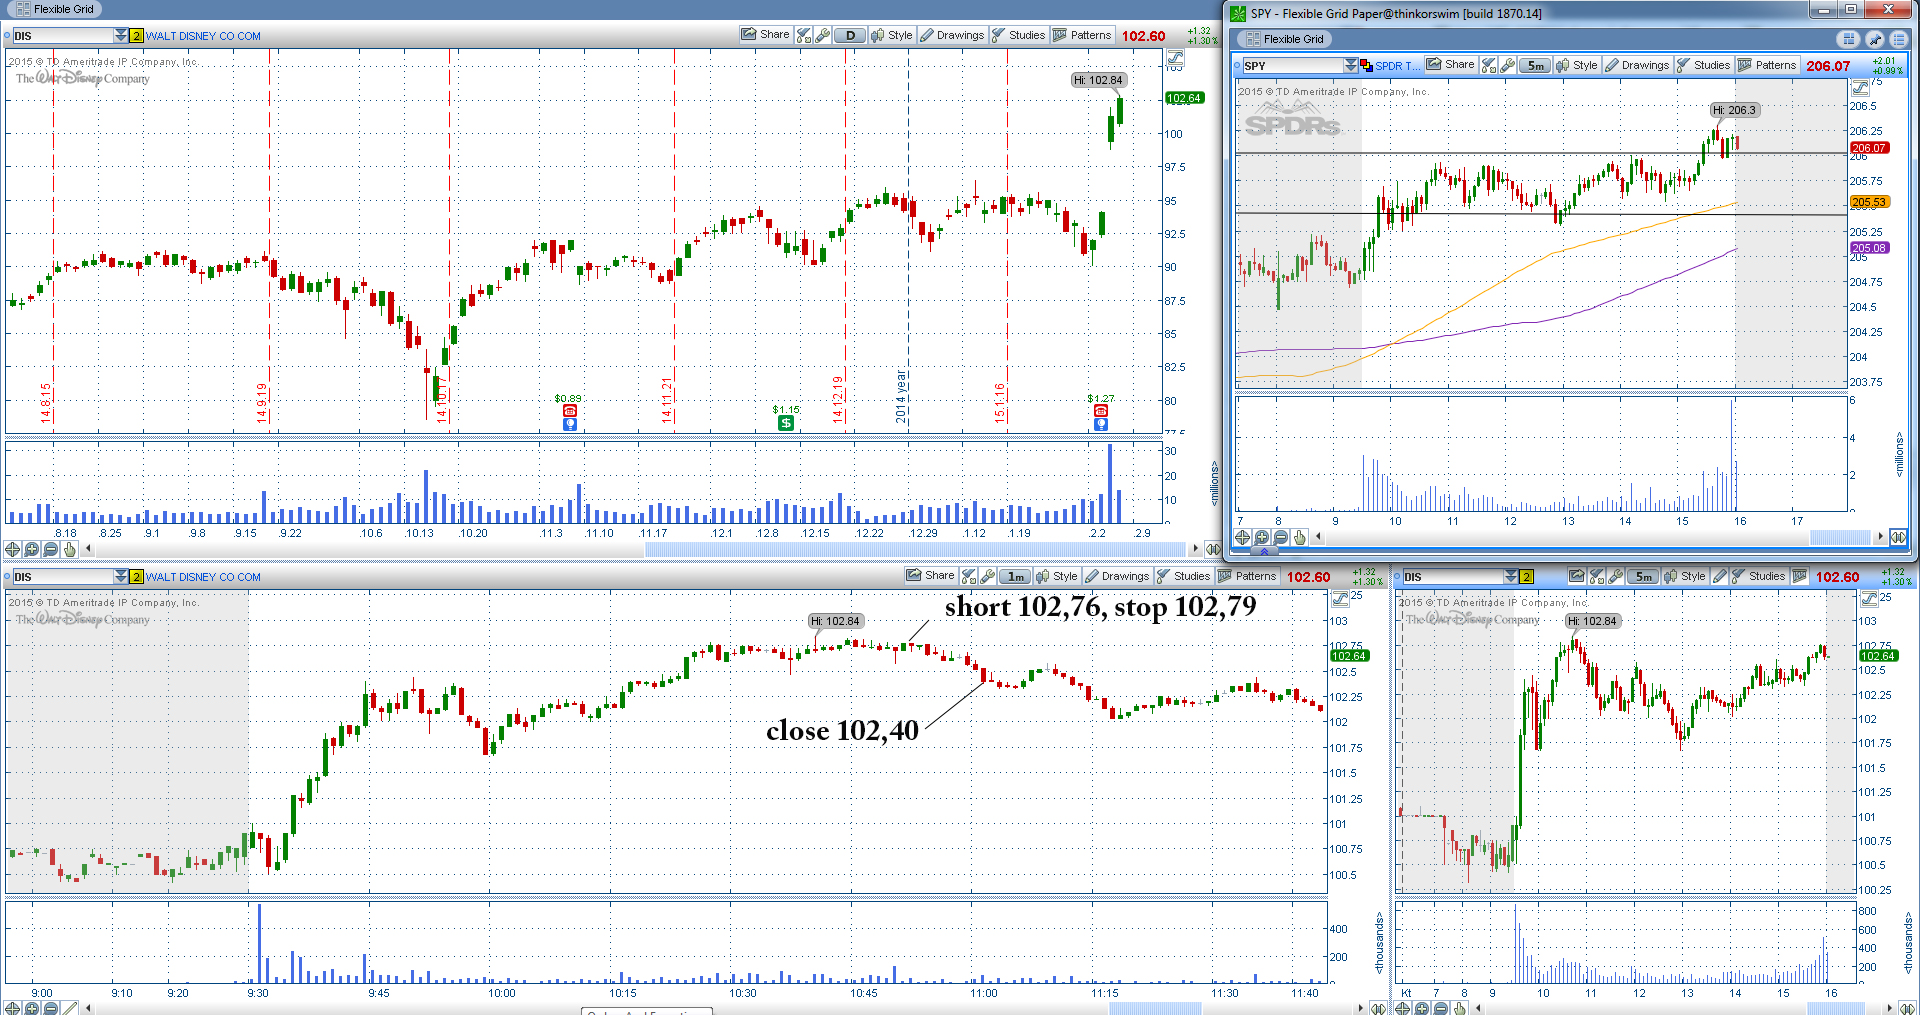The width and height of the screenshot is (1920, 1015).
Task: Open Studies menu on DIS 1m chart
Action: click(1183, 576)
